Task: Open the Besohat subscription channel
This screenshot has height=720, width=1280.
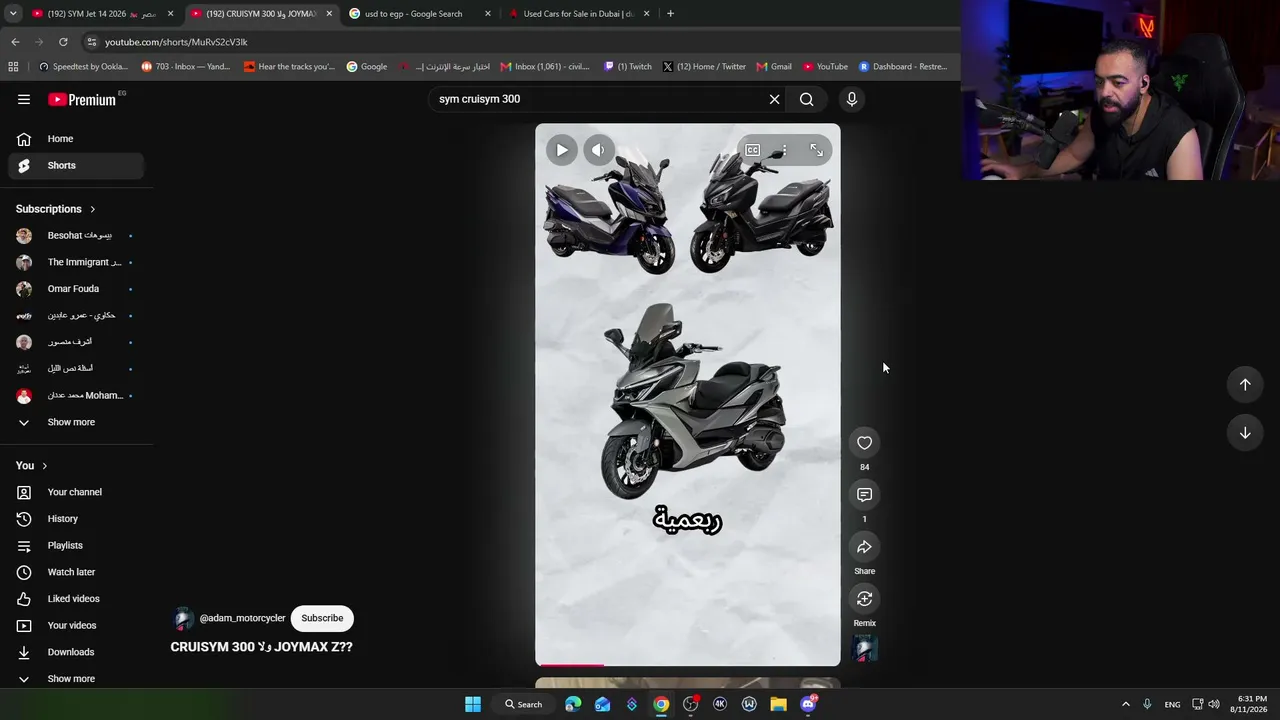Action: (x=76, y=236)
